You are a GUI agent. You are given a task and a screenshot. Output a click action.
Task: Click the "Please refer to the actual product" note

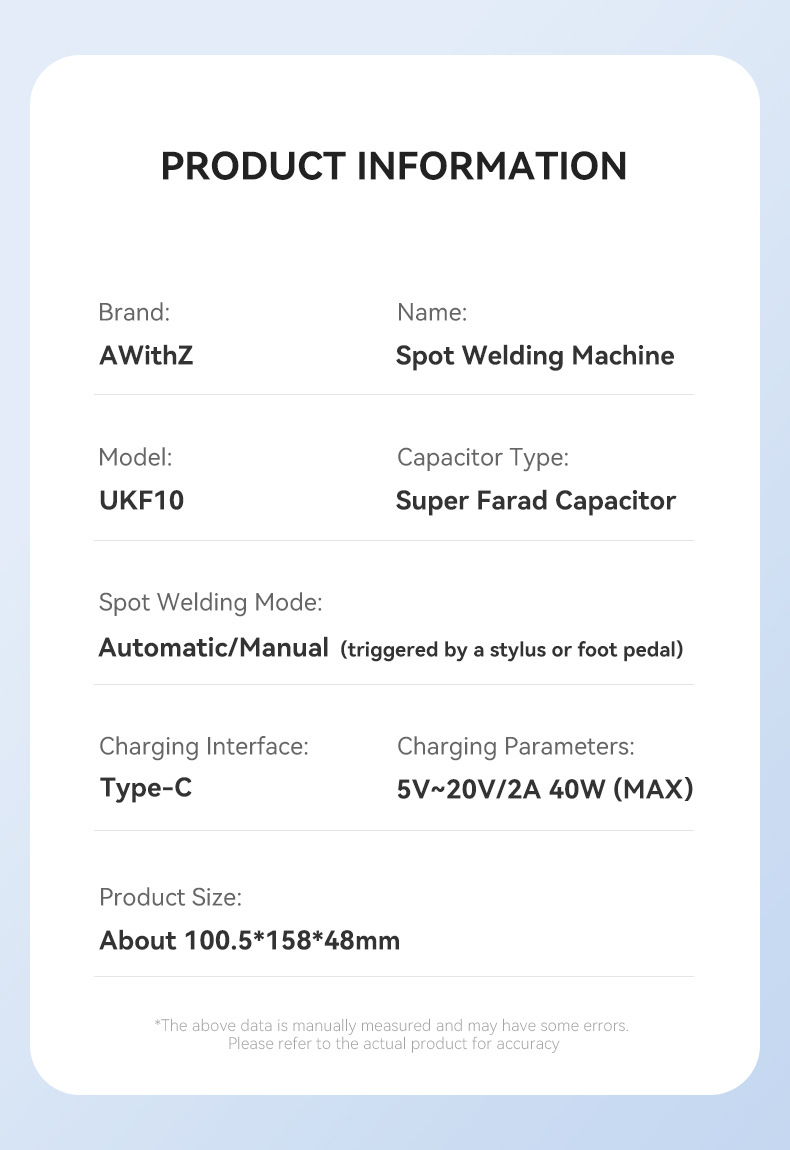(393, 1044)
